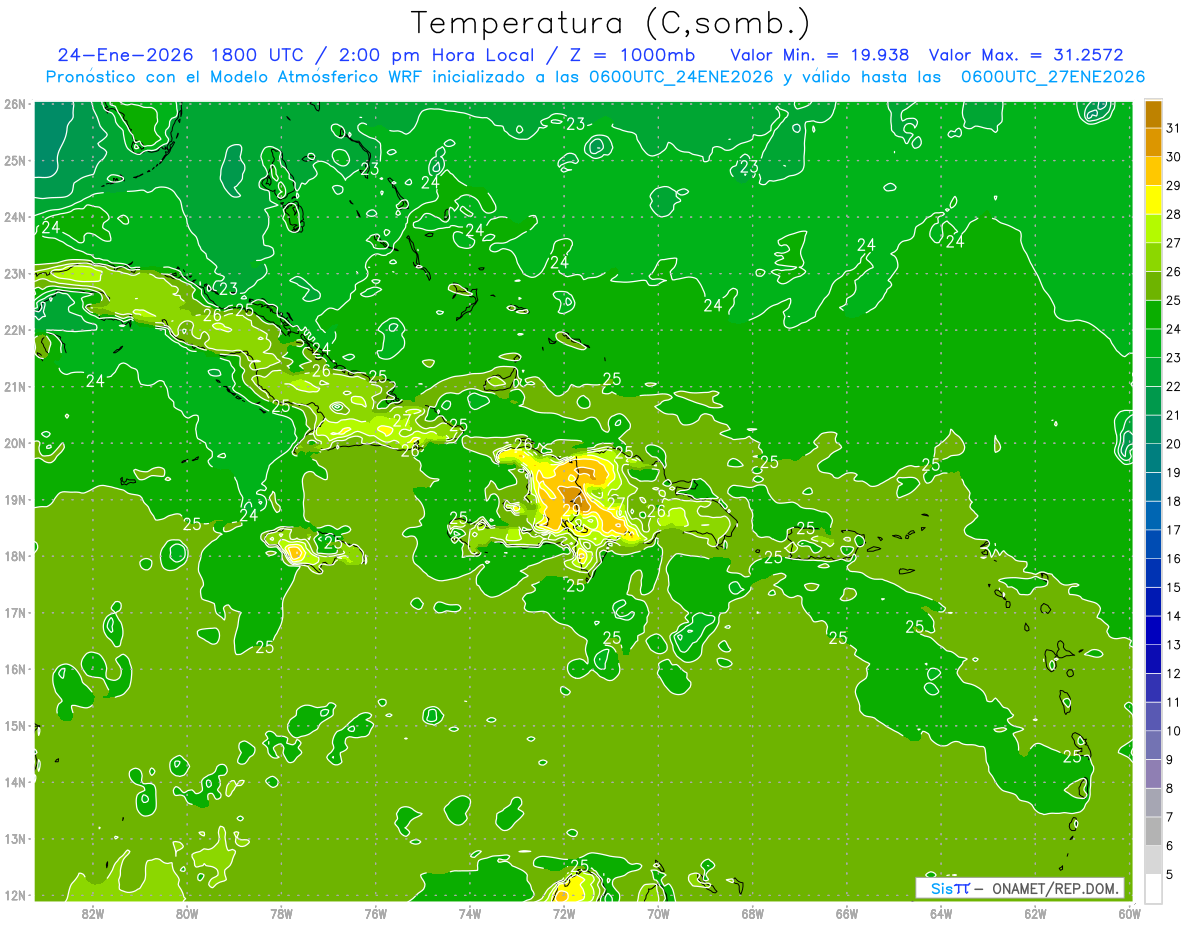Image resolution: width=1200 pixels, height=927 pixels.
Task: Click longitude axis label "68W"
Action: coord(752,913)
